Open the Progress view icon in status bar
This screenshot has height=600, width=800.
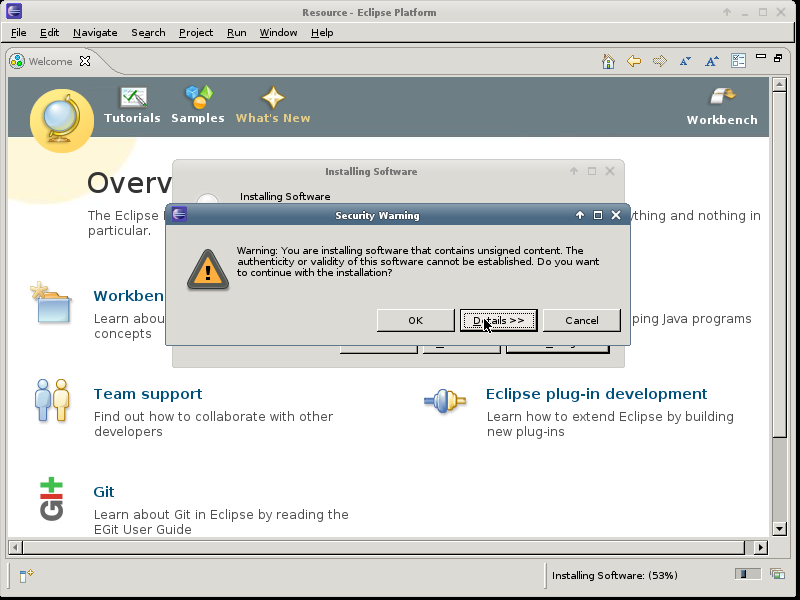click(x=778, y=574)
